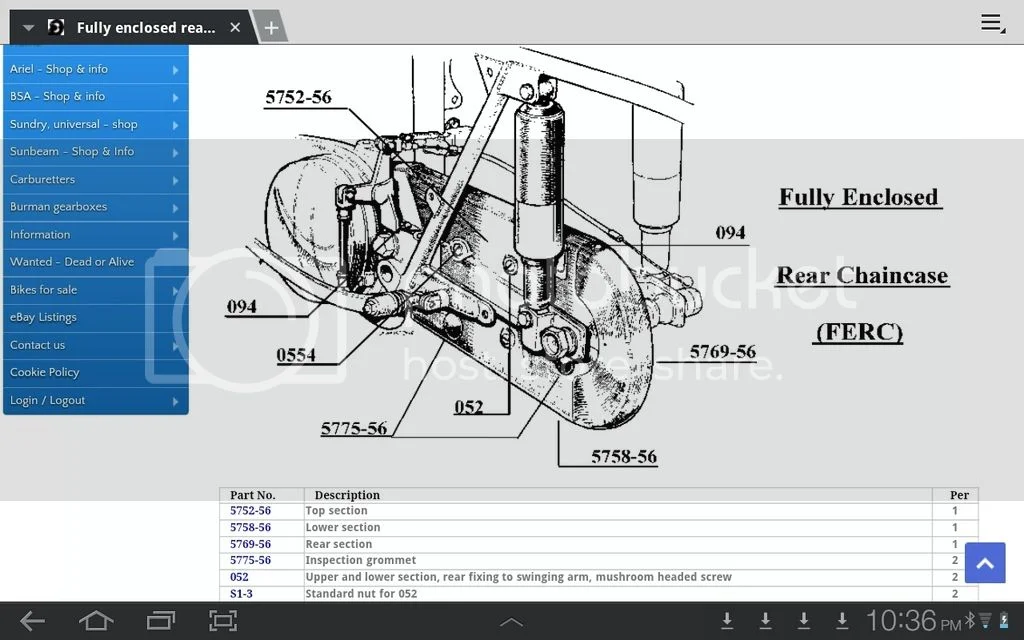This screenshot has height=640, width=1024.
Task: Click the scroll-to-top arrow button
Action: point(984,564)
